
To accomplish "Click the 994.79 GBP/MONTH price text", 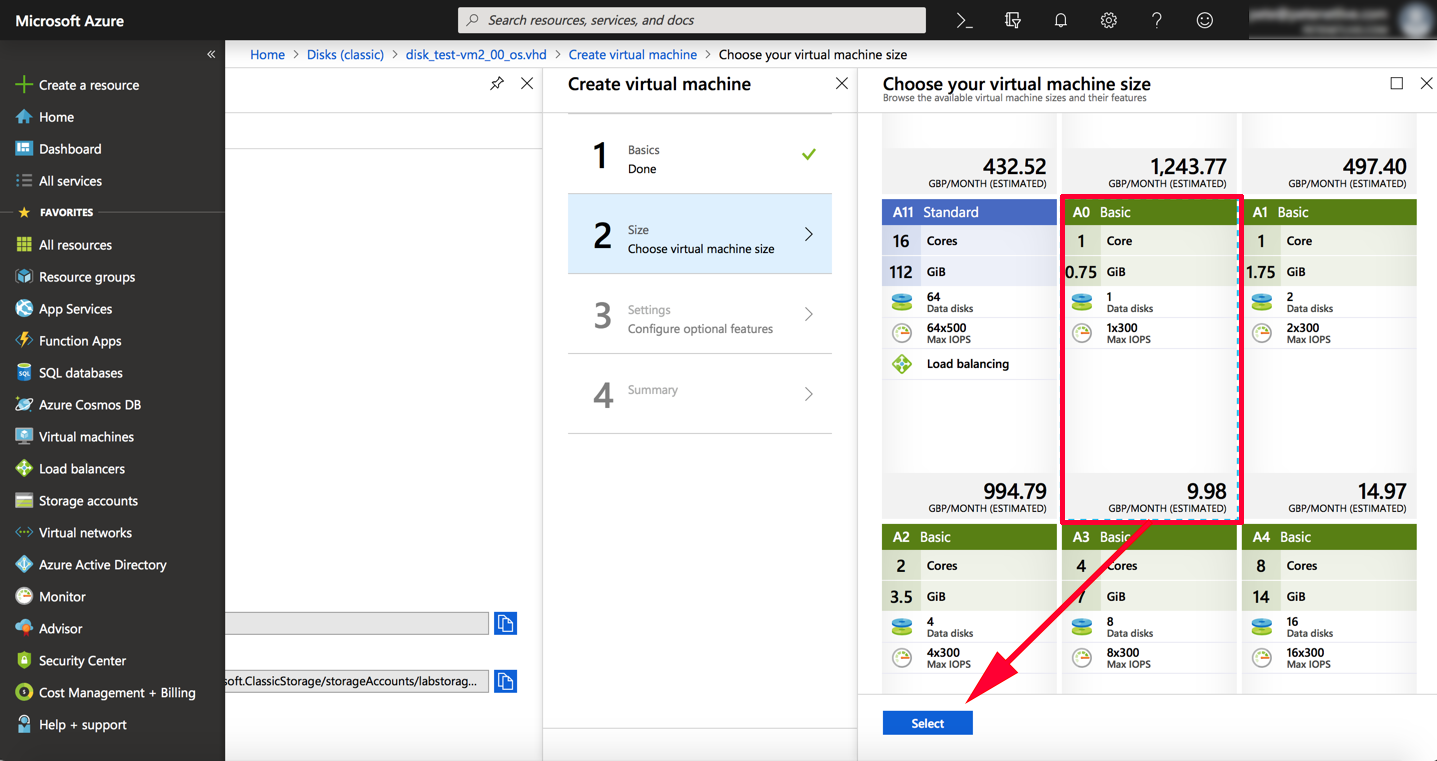I will [x=988, y=497].
